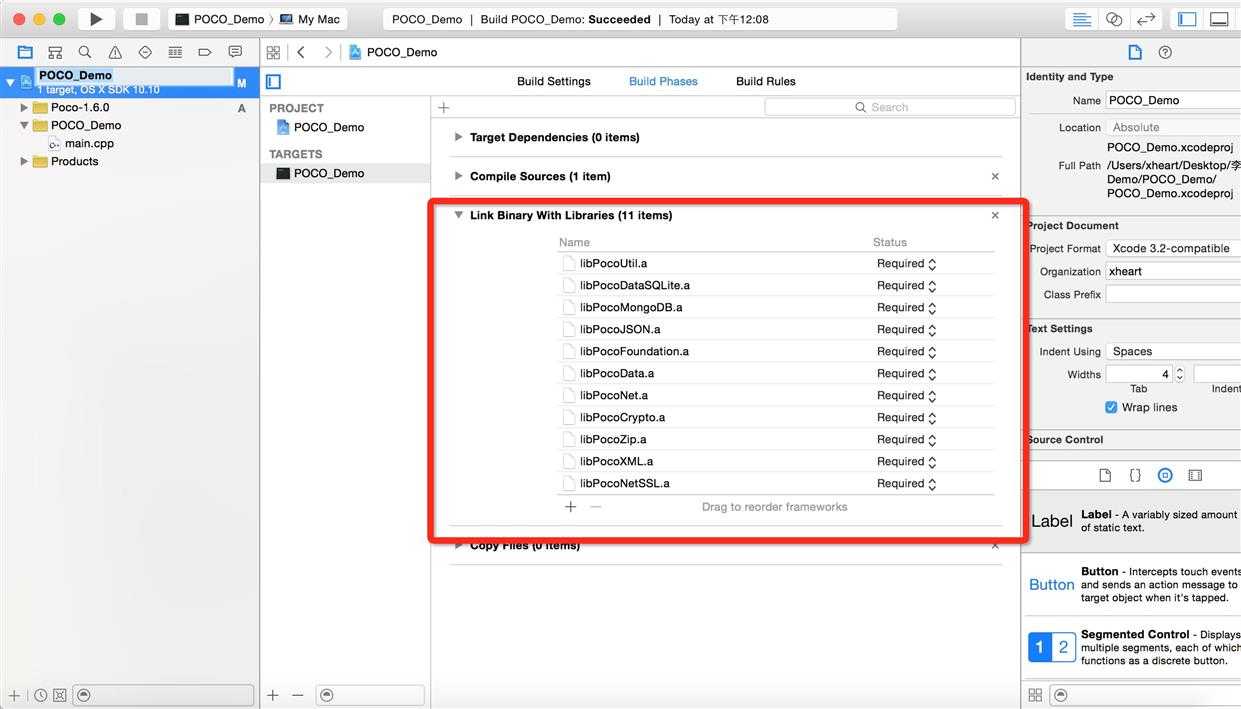This screenshot has height=709, width=1241.
Task: Expand Target Dependencies section
Action: (458, 137)
